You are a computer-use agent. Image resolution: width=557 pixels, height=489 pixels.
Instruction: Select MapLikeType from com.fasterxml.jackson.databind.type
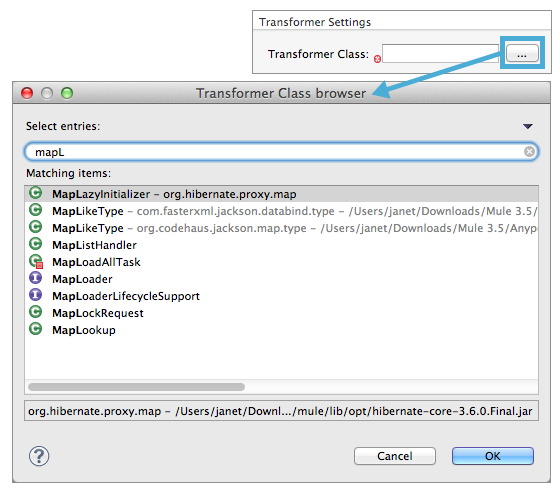[282, 211]
